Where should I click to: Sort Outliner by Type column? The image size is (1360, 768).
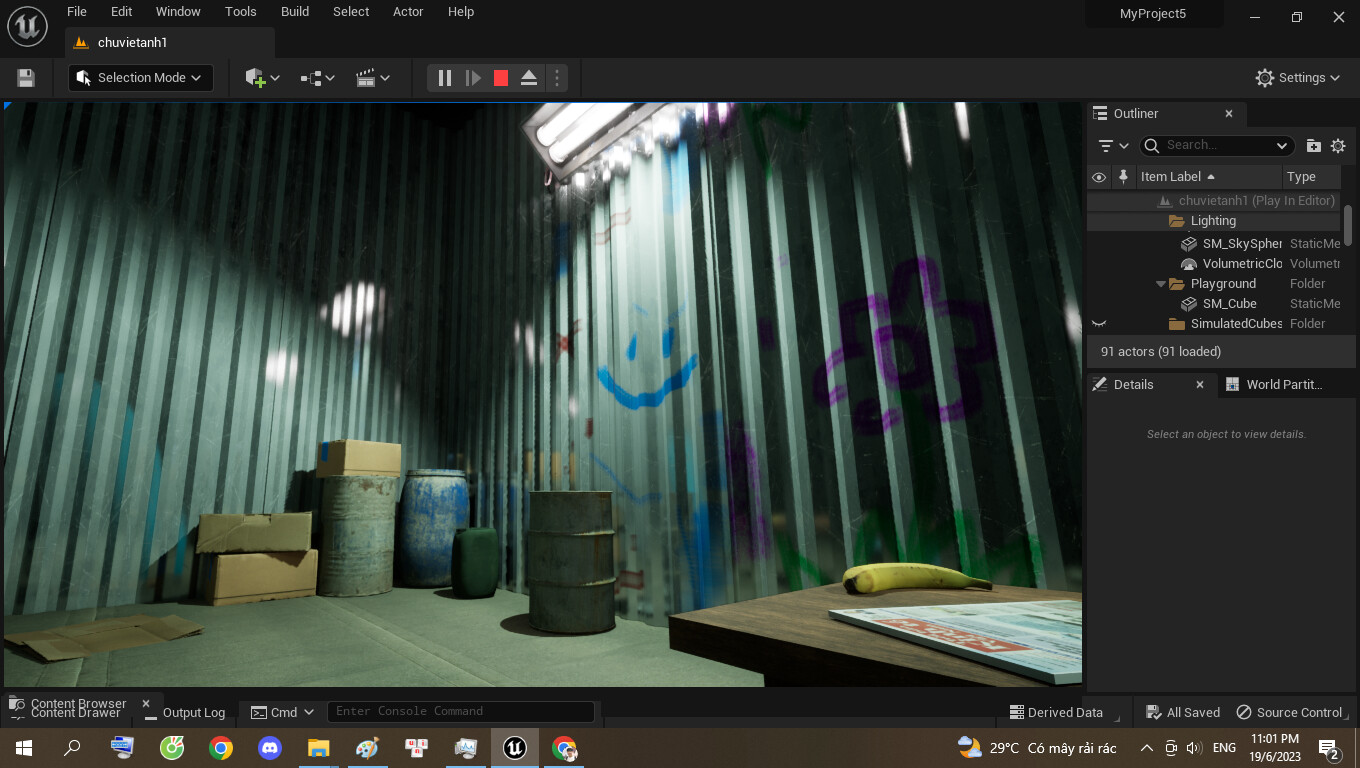click(1311, 177)
